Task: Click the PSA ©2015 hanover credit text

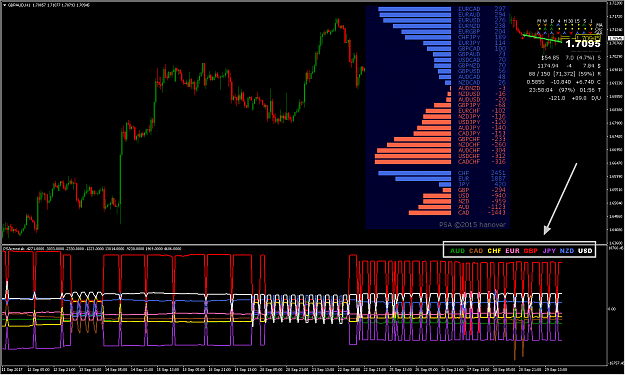Action: click(472, 225)
